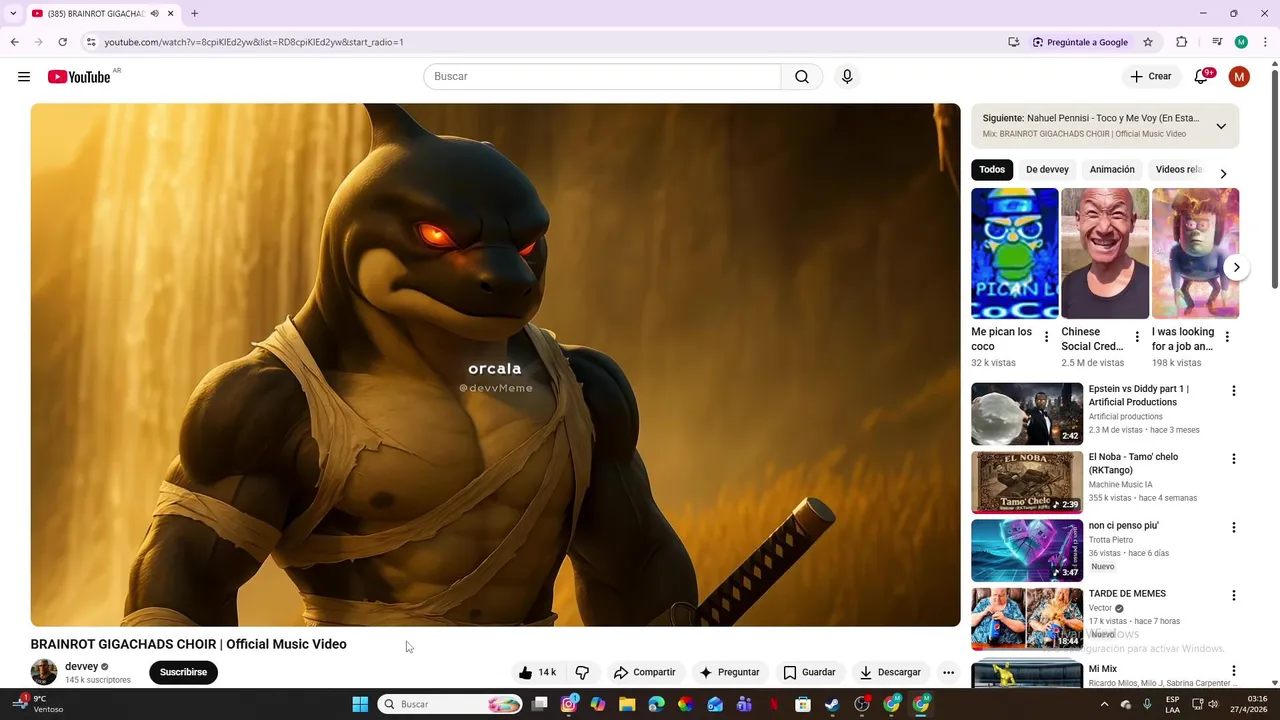Select the De devvey filter chip
The width and height of the screenshot is (1280, 720).
[x=1047, y=170]
